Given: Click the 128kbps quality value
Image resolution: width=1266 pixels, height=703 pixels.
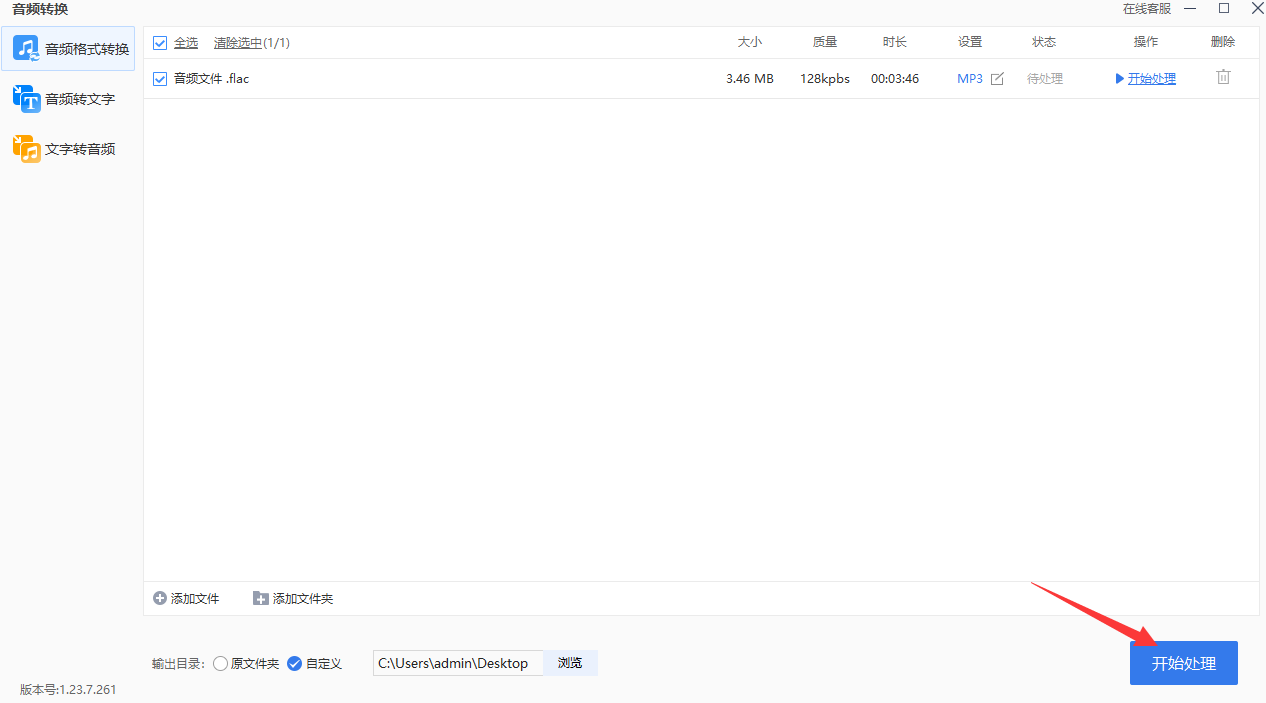Looking at the screenshot, I should tap(825, 79).
